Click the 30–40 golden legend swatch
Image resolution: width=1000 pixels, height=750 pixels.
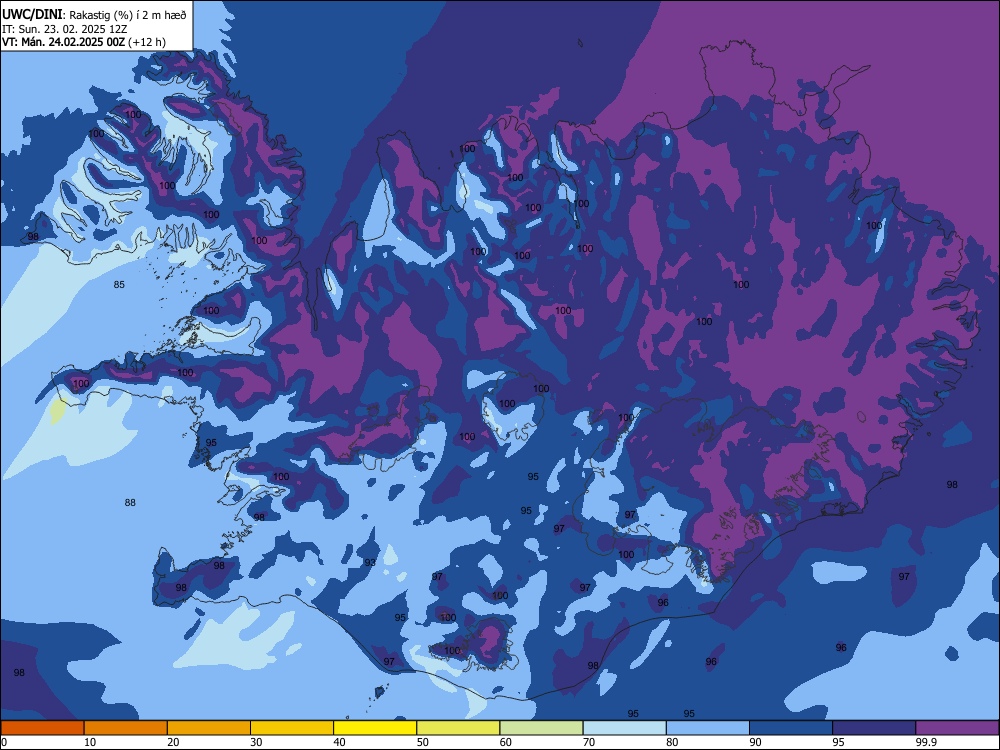coord(292,728)
